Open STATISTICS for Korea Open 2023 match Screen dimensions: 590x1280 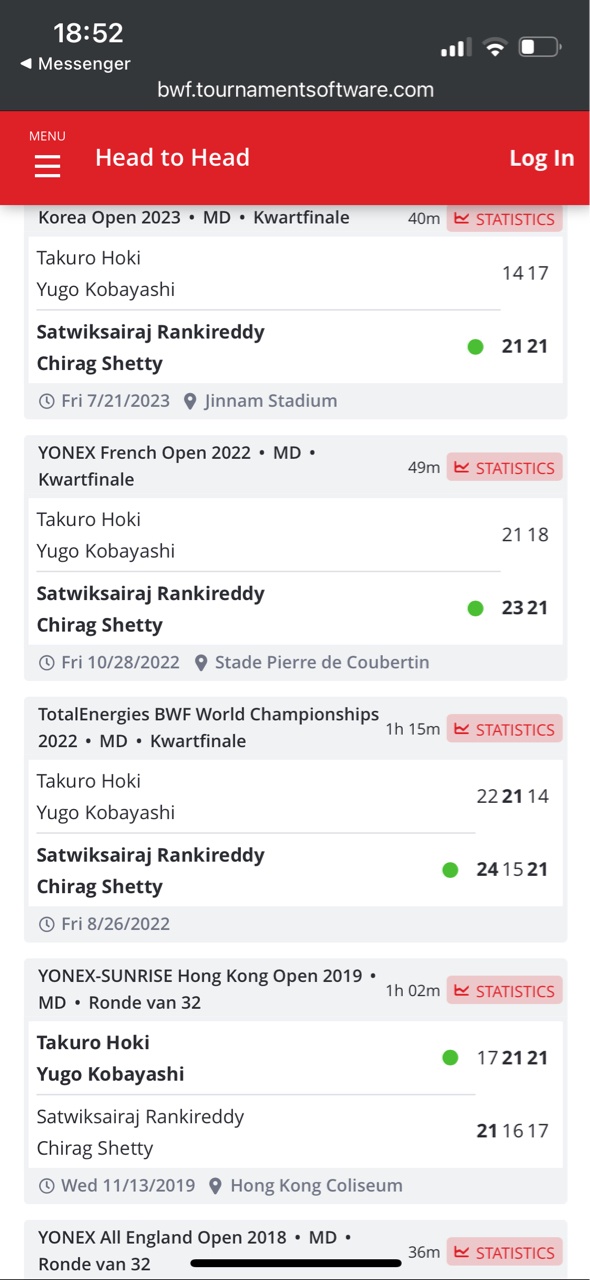coord(505,219)
